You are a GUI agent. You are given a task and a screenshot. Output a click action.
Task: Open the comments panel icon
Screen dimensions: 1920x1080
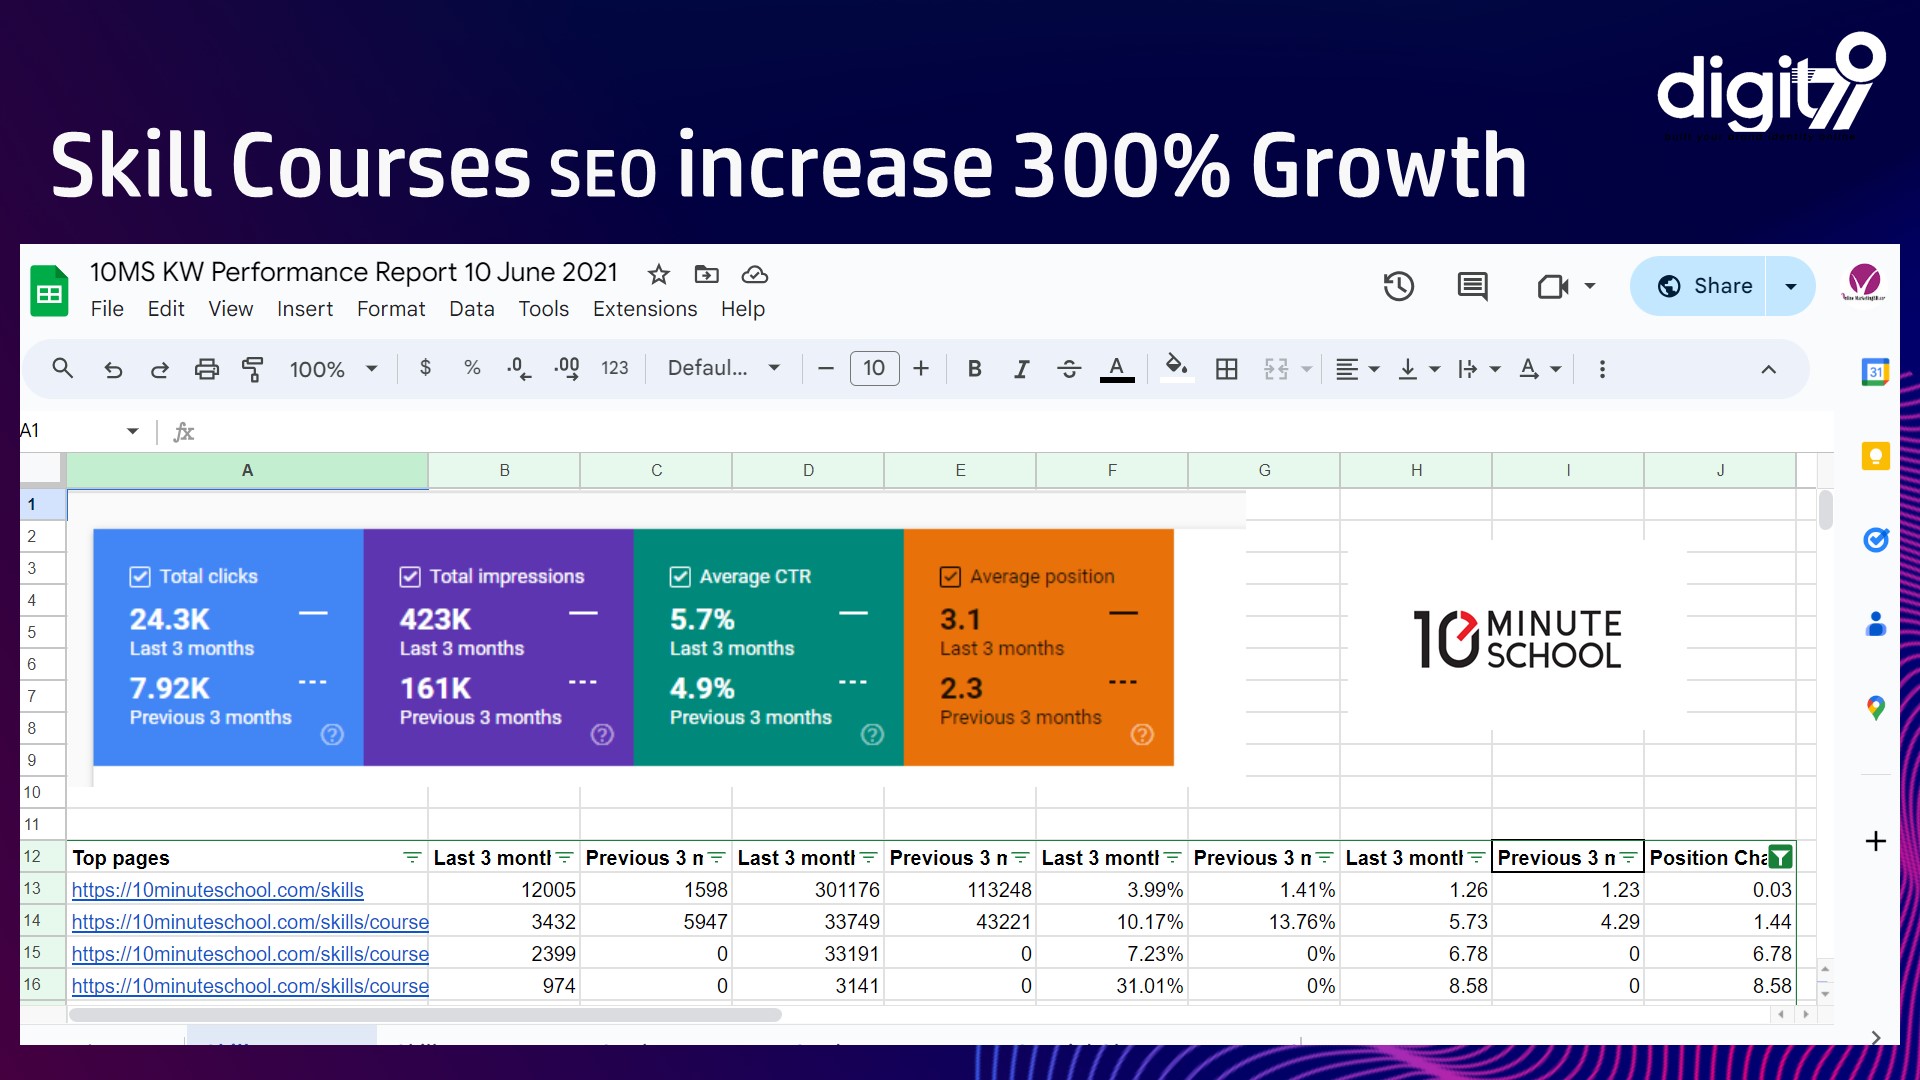1472,287
